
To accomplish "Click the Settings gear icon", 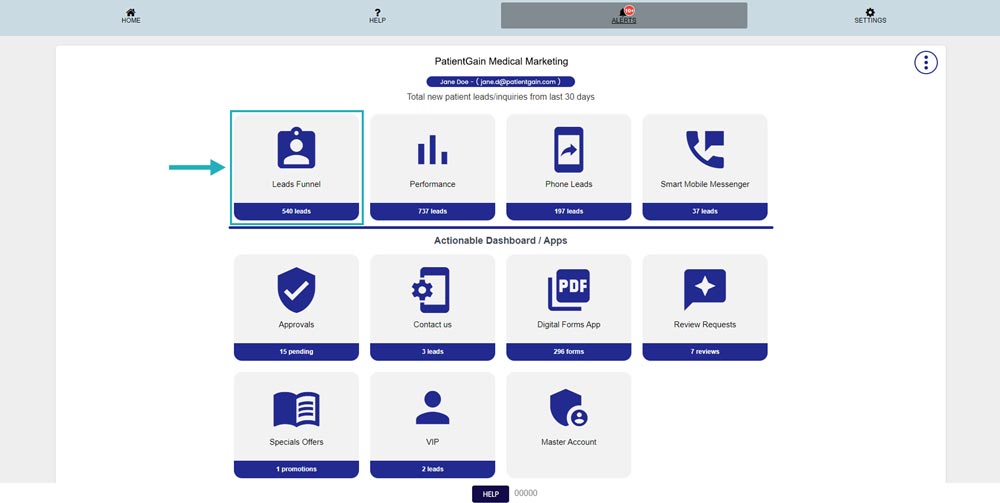I will click(x=870, y=12).
